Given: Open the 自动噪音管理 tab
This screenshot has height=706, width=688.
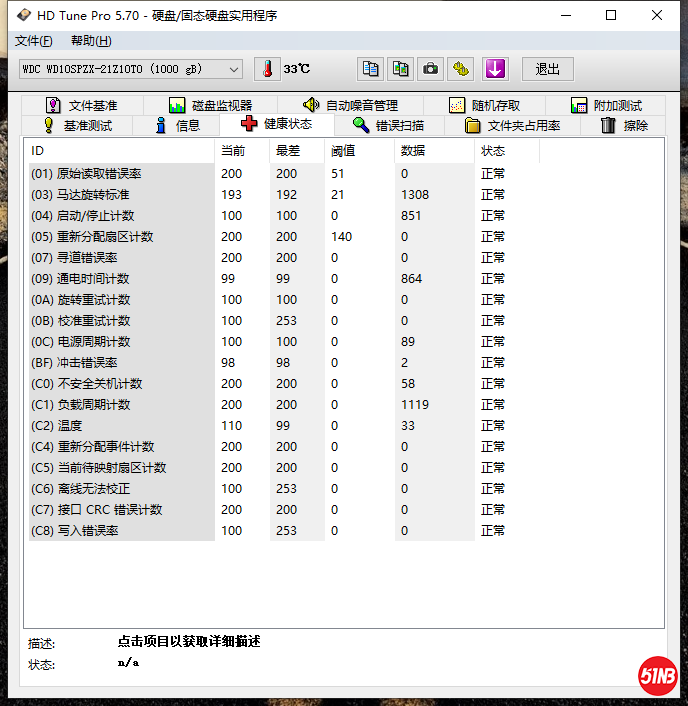Looking at the screenshot, I should point(350,105).
